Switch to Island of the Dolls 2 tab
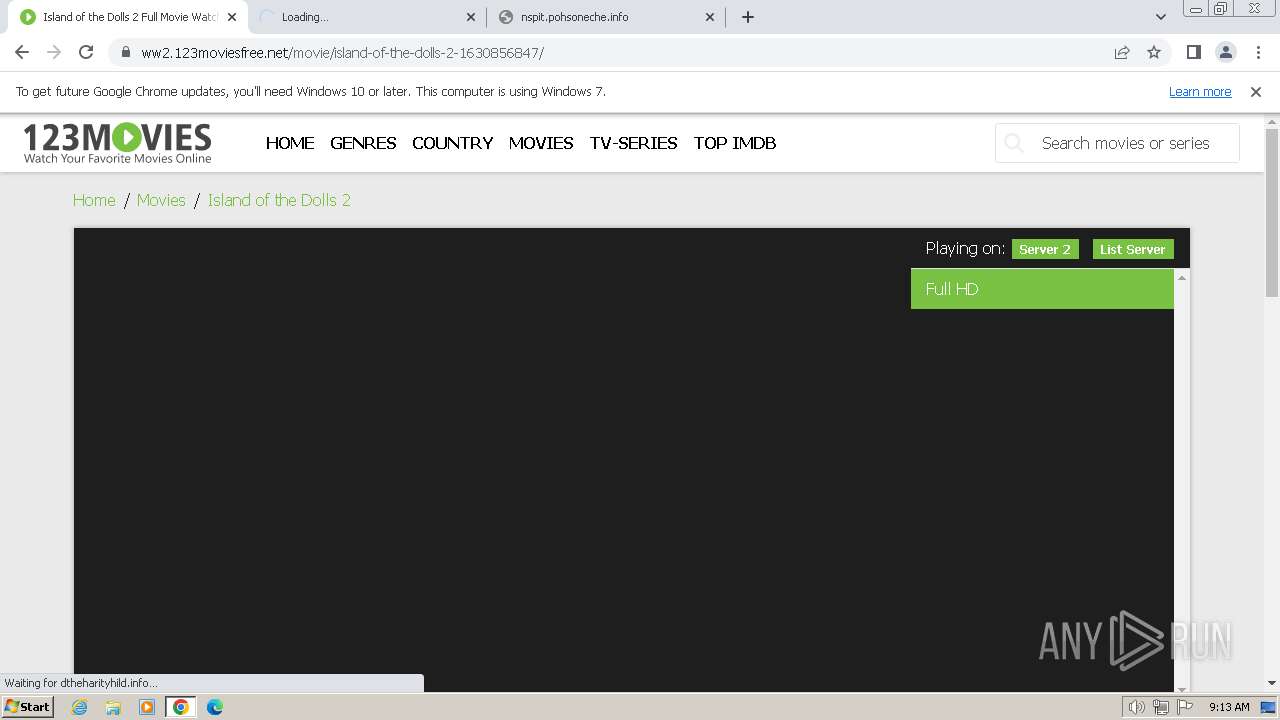The height and width of the screenshot is (720, 1280). point(130,17)
